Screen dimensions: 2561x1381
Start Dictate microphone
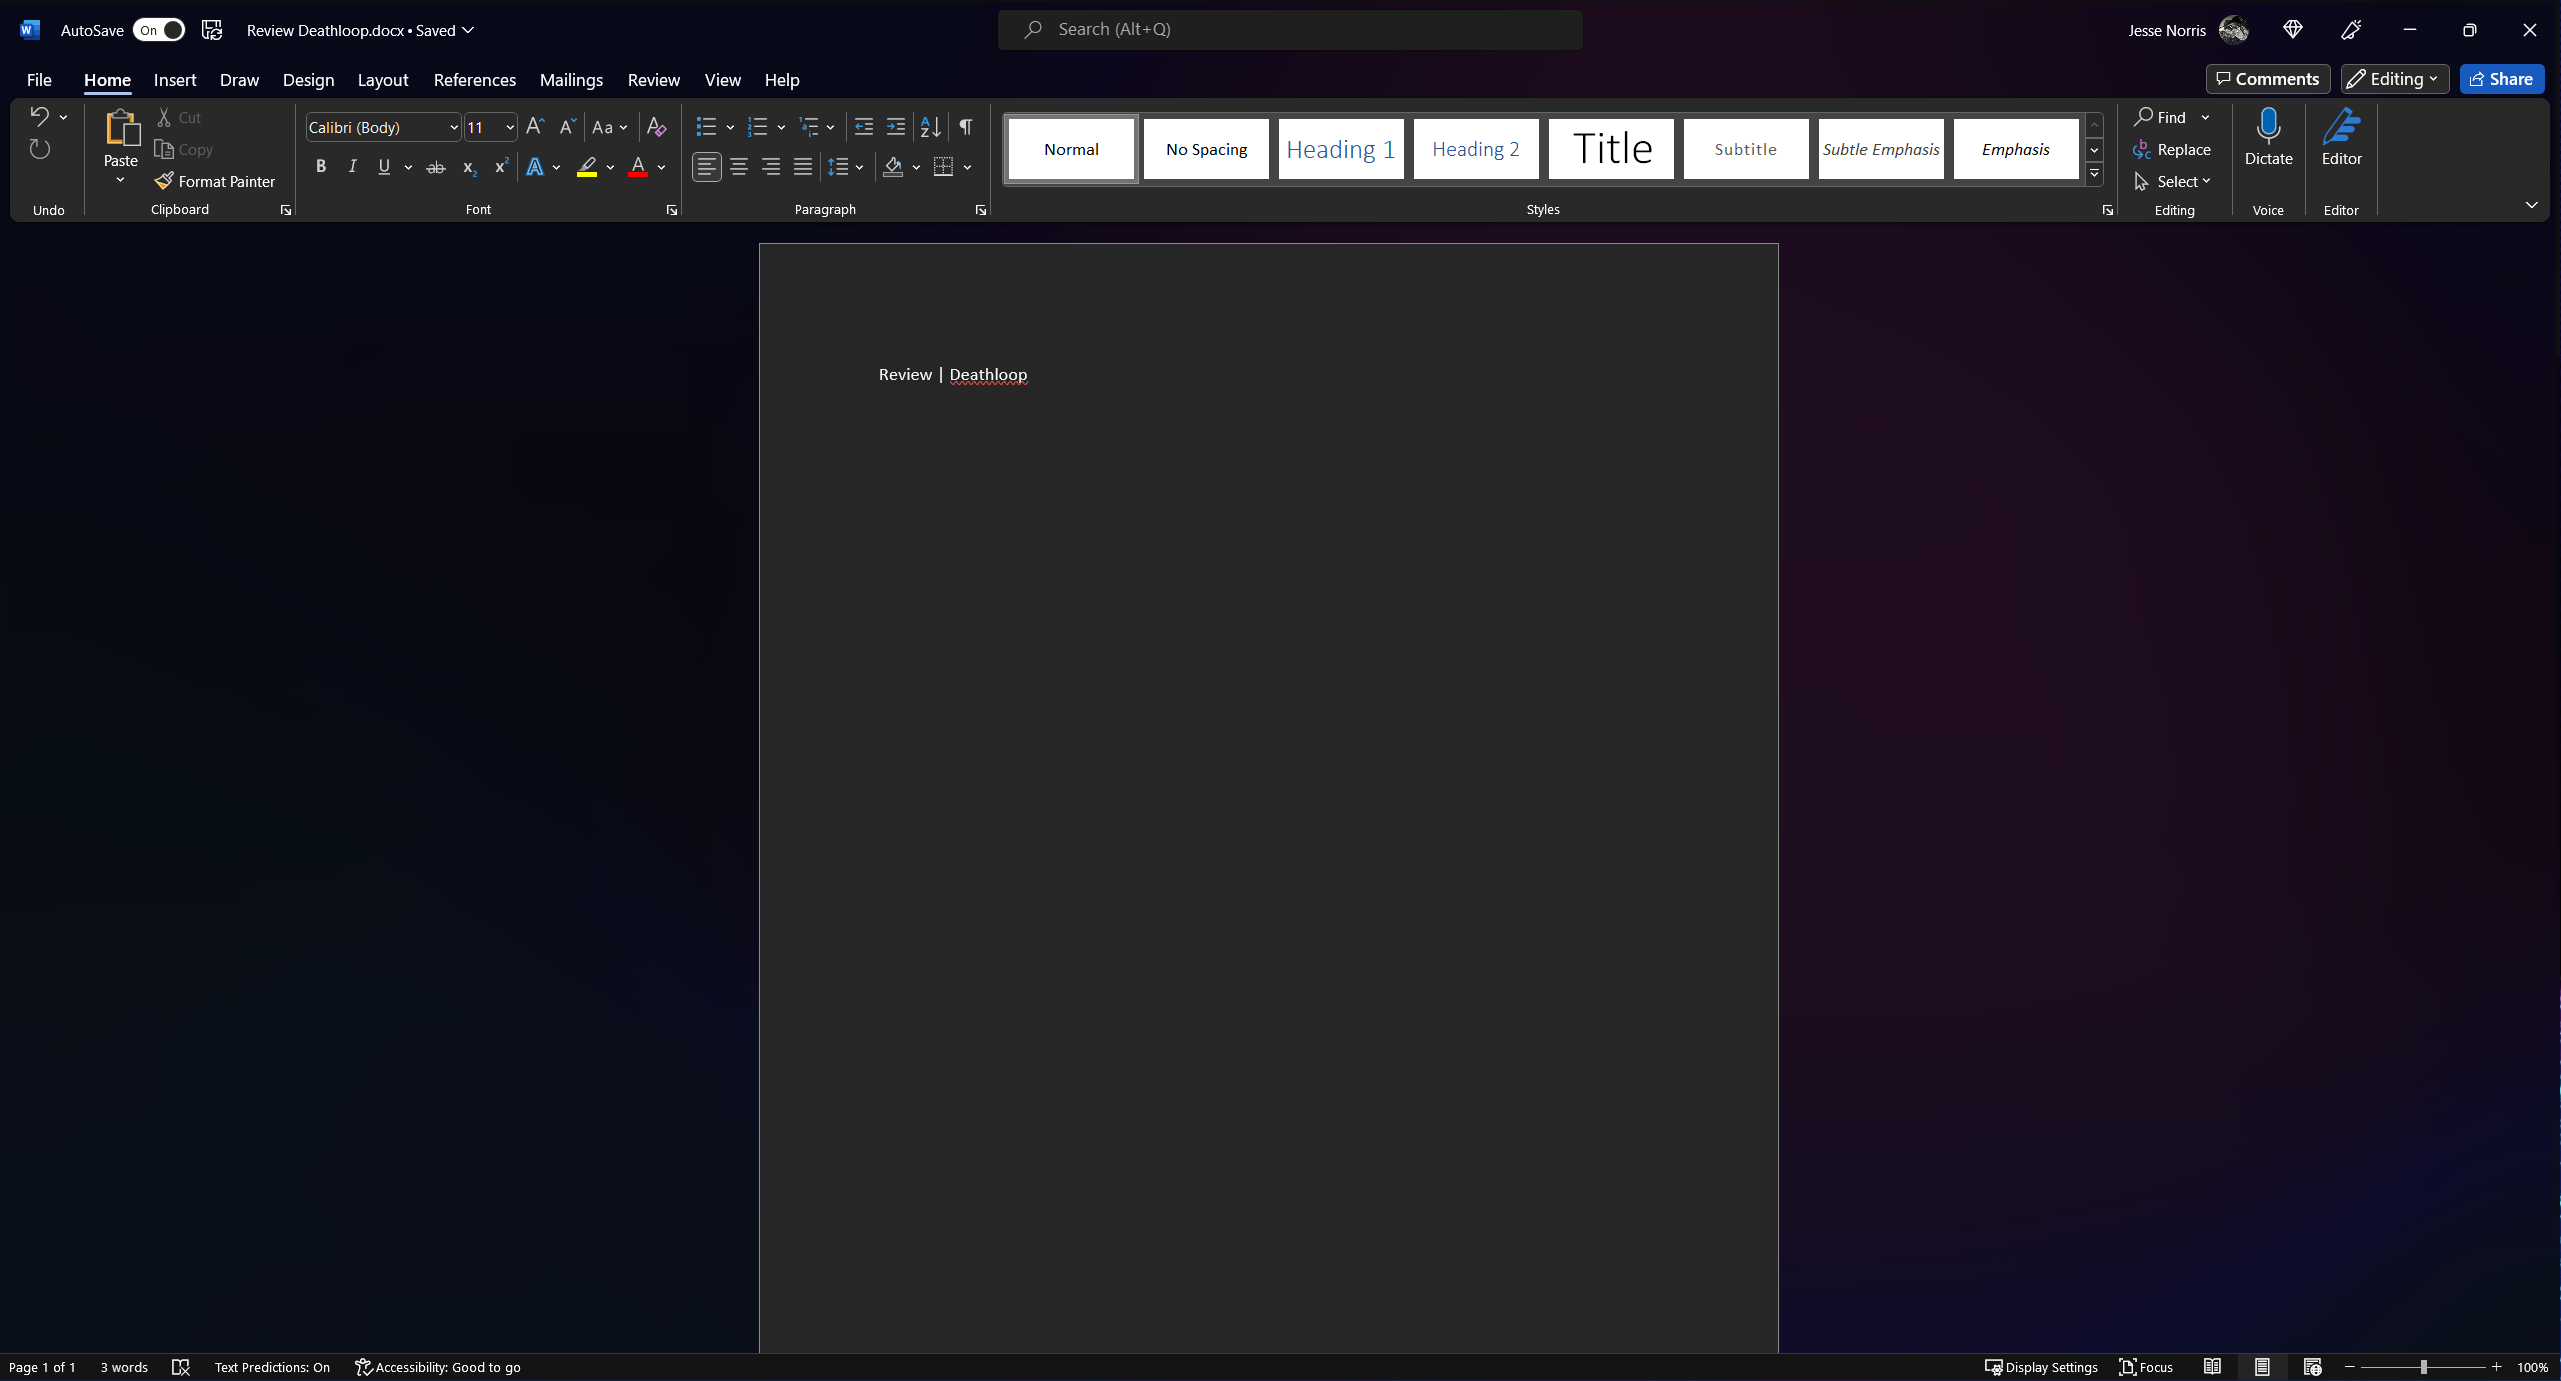2268,138
